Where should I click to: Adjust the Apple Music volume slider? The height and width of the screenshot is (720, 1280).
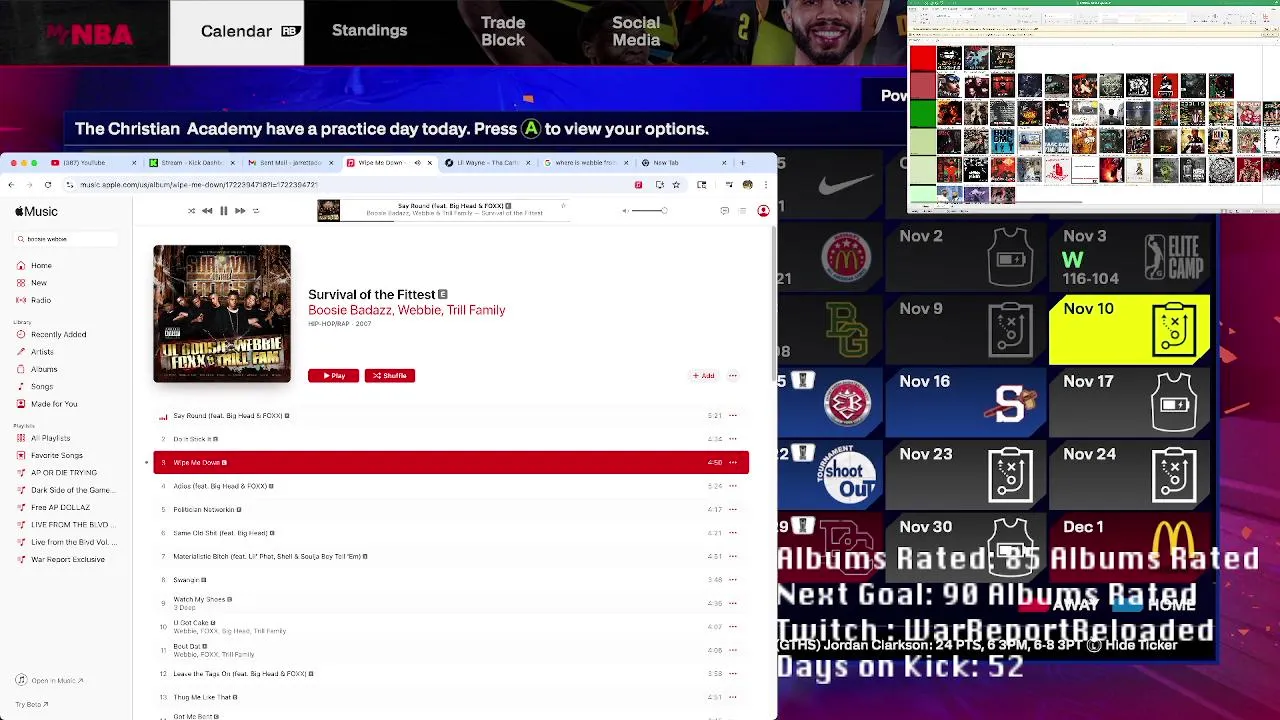648,211
